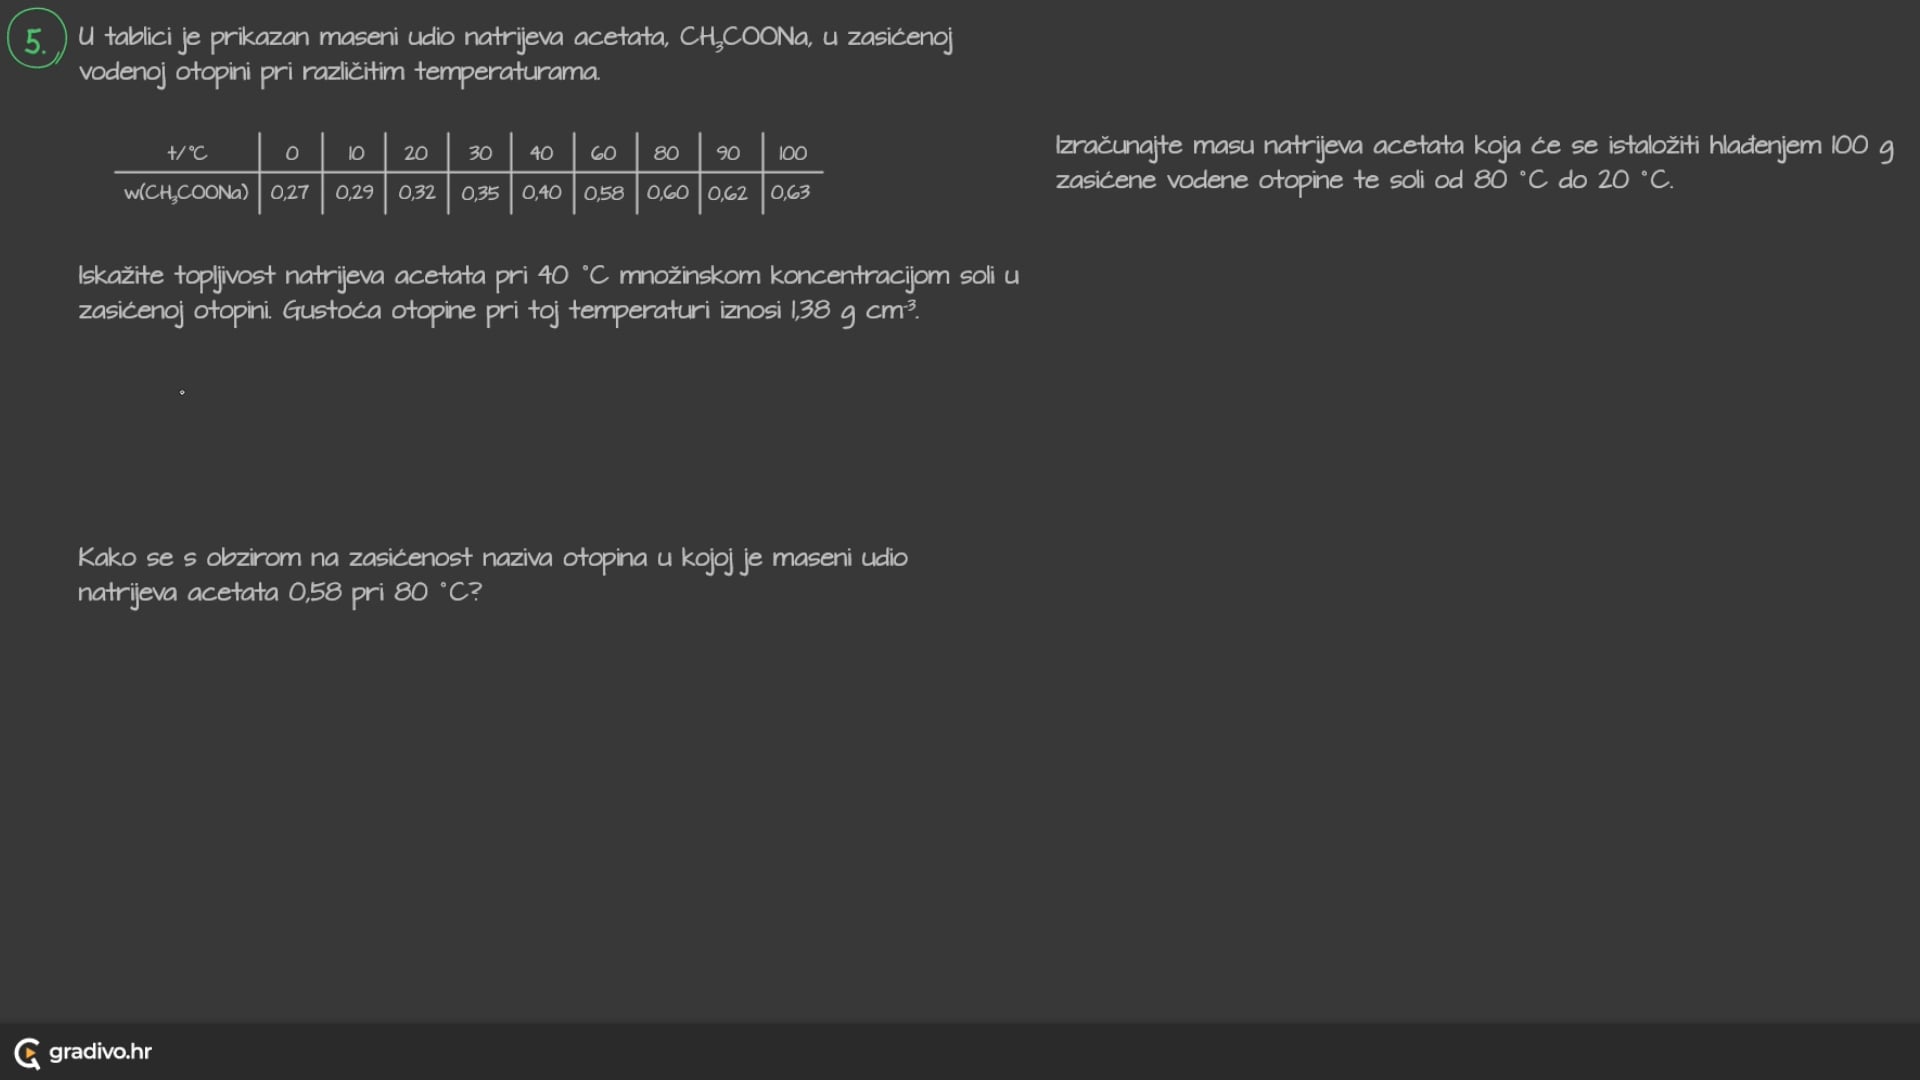Image resolution: width=1920 pixels, height=1080 pixels.
Task: Select the 0,40 mass fraction cell
Action: [541, 192]
